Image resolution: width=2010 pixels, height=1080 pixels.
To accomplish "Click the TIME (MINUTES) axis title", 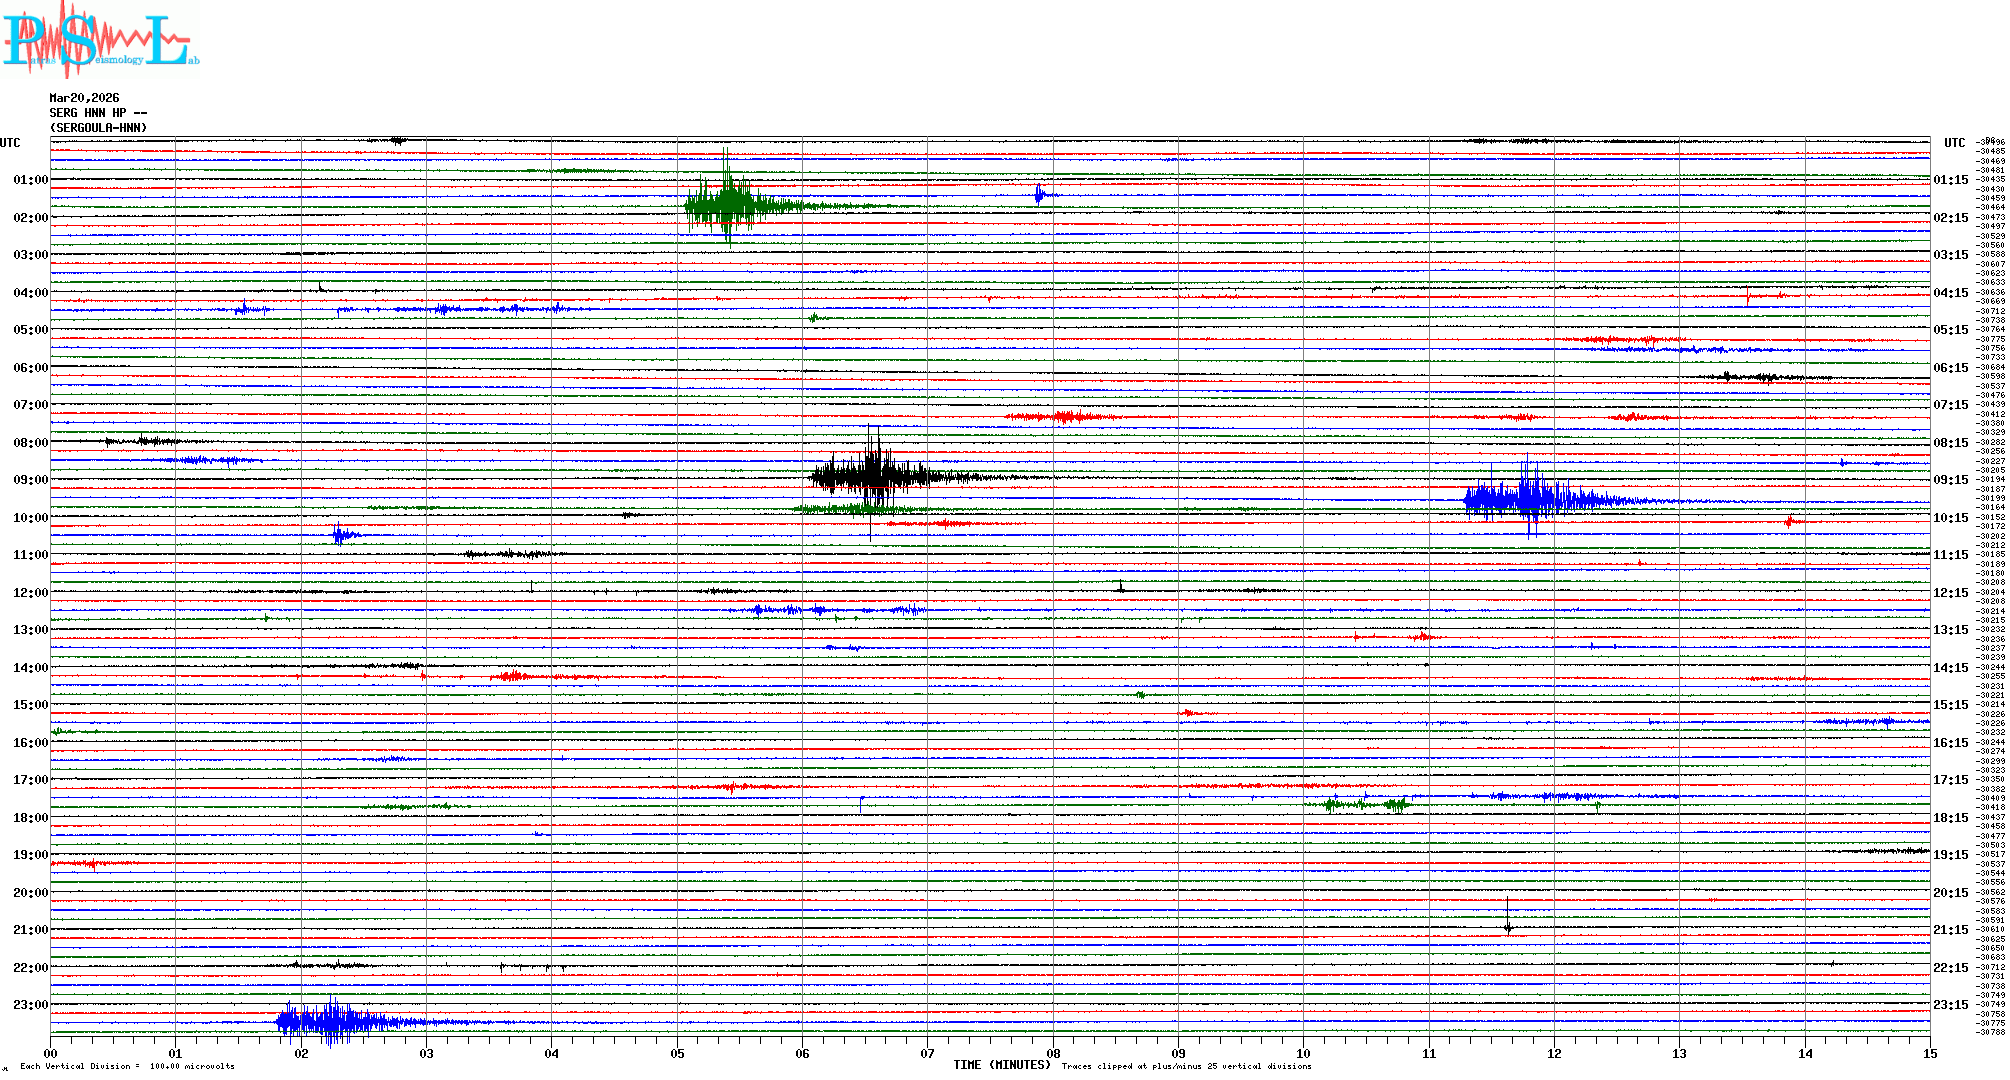I will (1001, 1065).
